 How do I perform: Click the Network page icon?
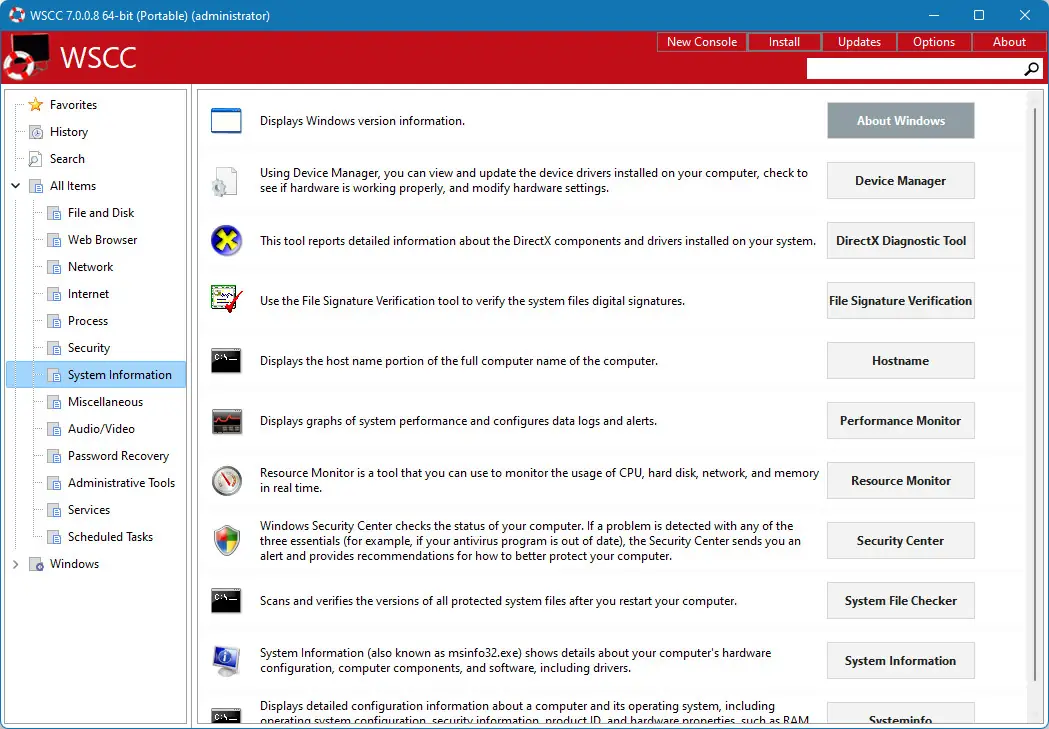pyautogui.click(x=54, y=268)
